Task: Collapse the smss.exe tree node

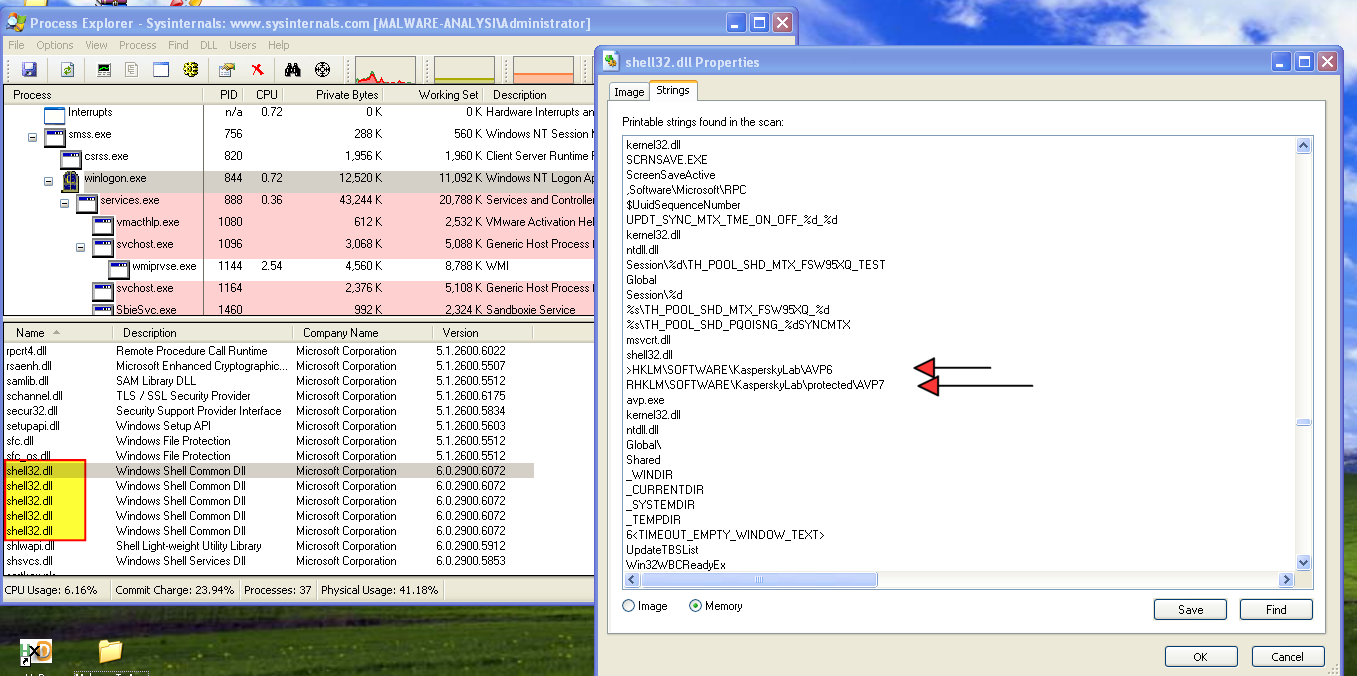Action: (x=32, y=136)
